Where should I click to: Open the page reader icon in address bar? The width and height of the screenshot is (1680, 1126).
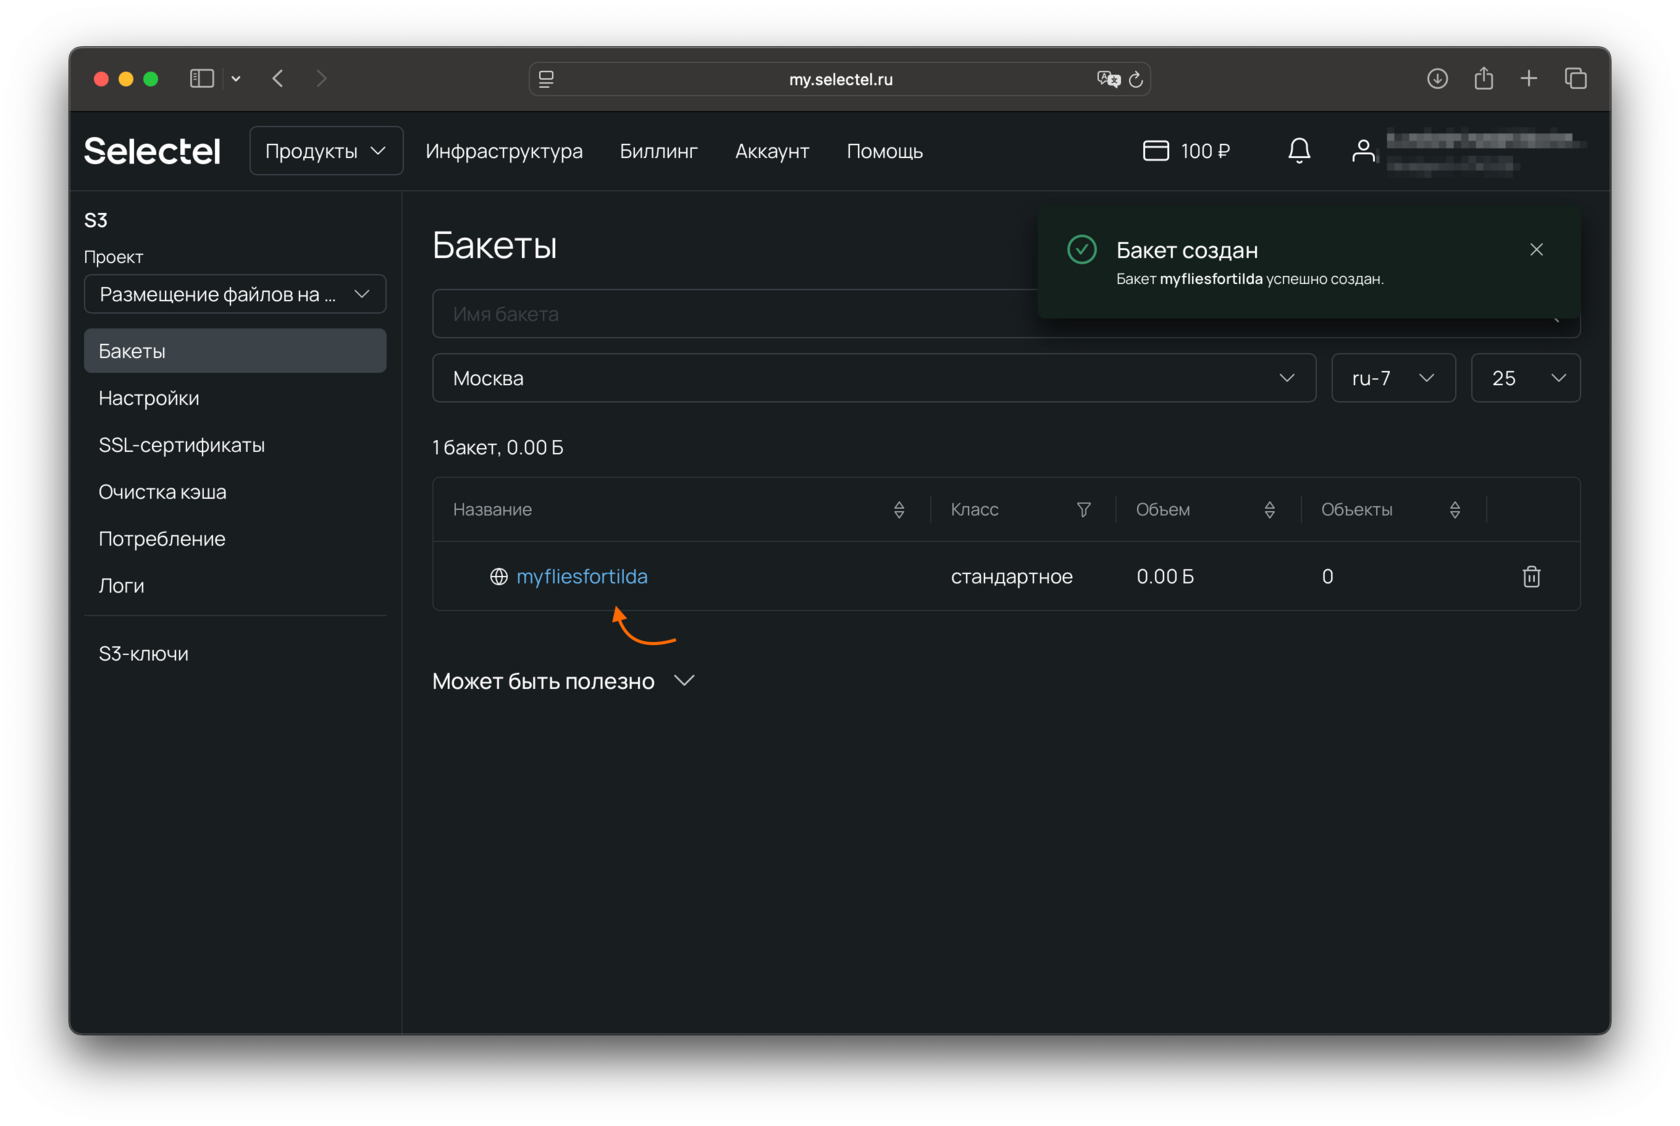click(547, 79)
